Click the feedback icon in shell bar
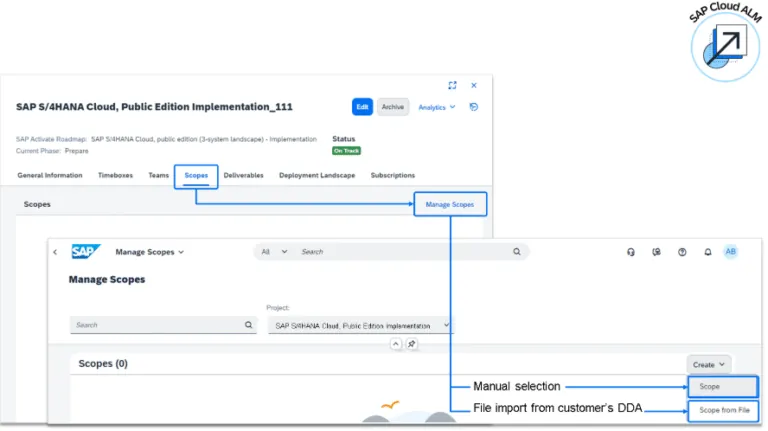The width and height of the screenshot is (768, 431). click(x=656, y=252)
